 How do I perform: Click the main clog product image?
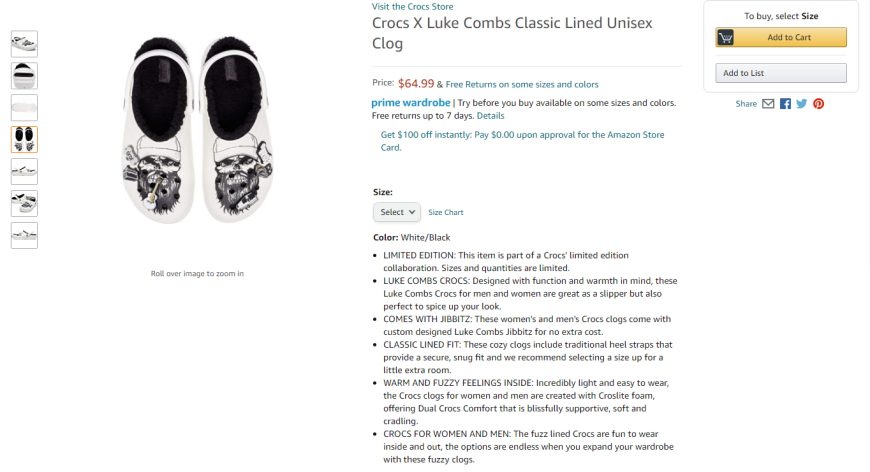tap(197, 130)
